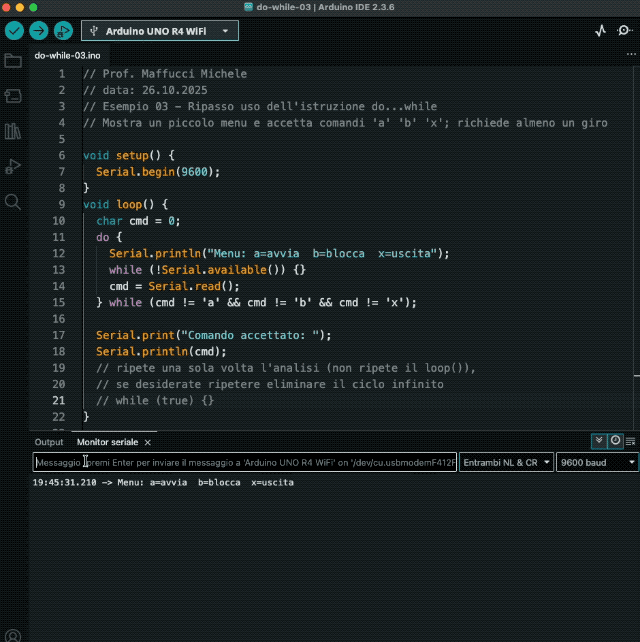Open the 9600 baud rate dropdown

point(597,463)
